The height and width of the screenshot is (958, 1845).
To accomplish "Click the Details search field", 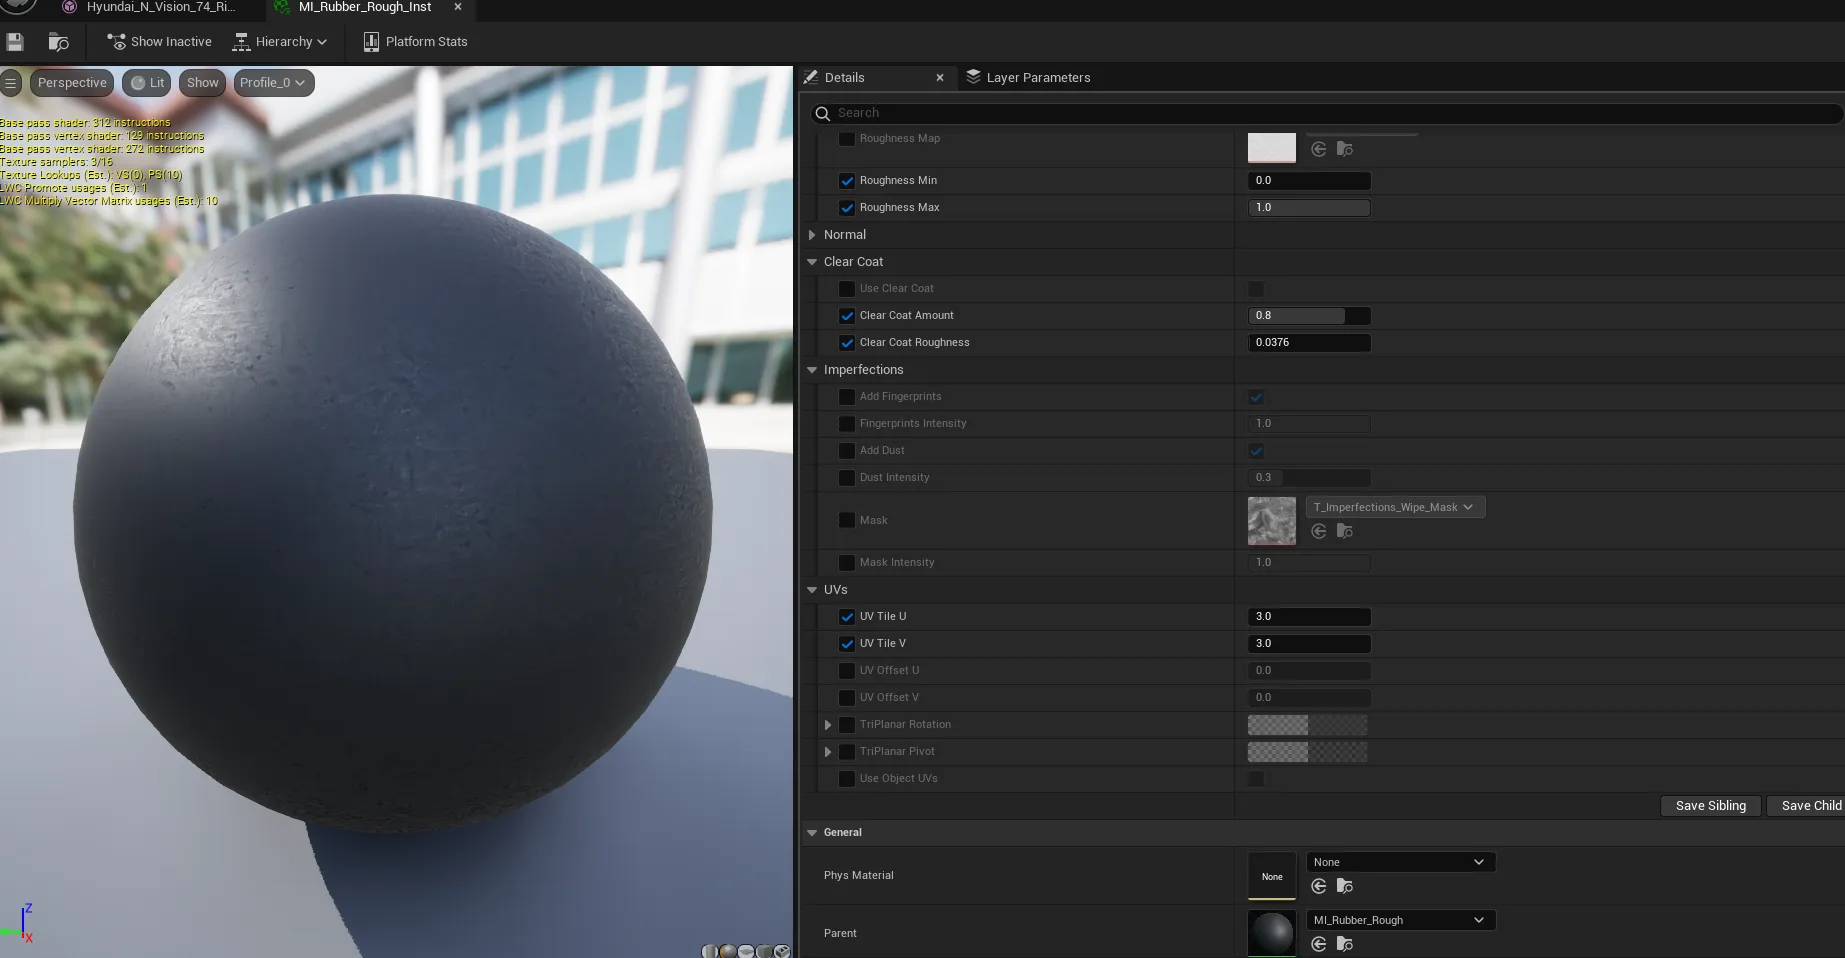I will [1326, 113].
